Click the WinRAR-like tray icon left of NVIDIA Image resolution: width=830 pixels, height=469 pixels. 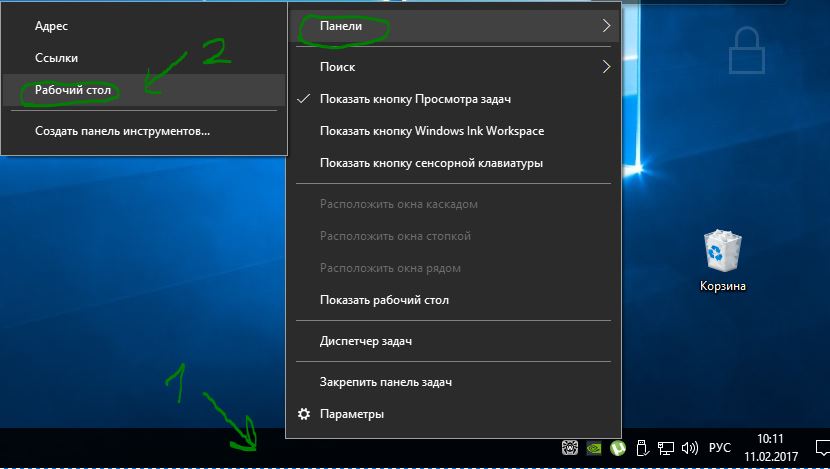[570, 448]
